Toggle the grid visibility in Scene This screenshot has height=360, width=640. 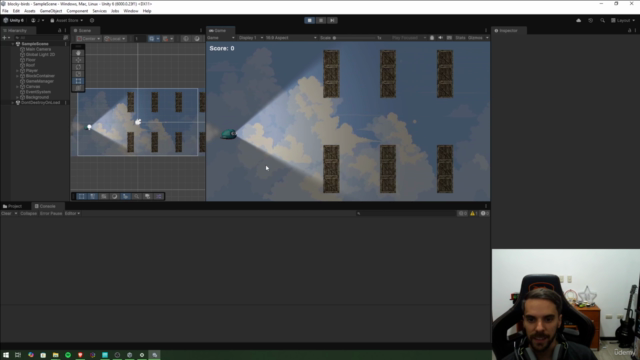[x=151, y=39]
